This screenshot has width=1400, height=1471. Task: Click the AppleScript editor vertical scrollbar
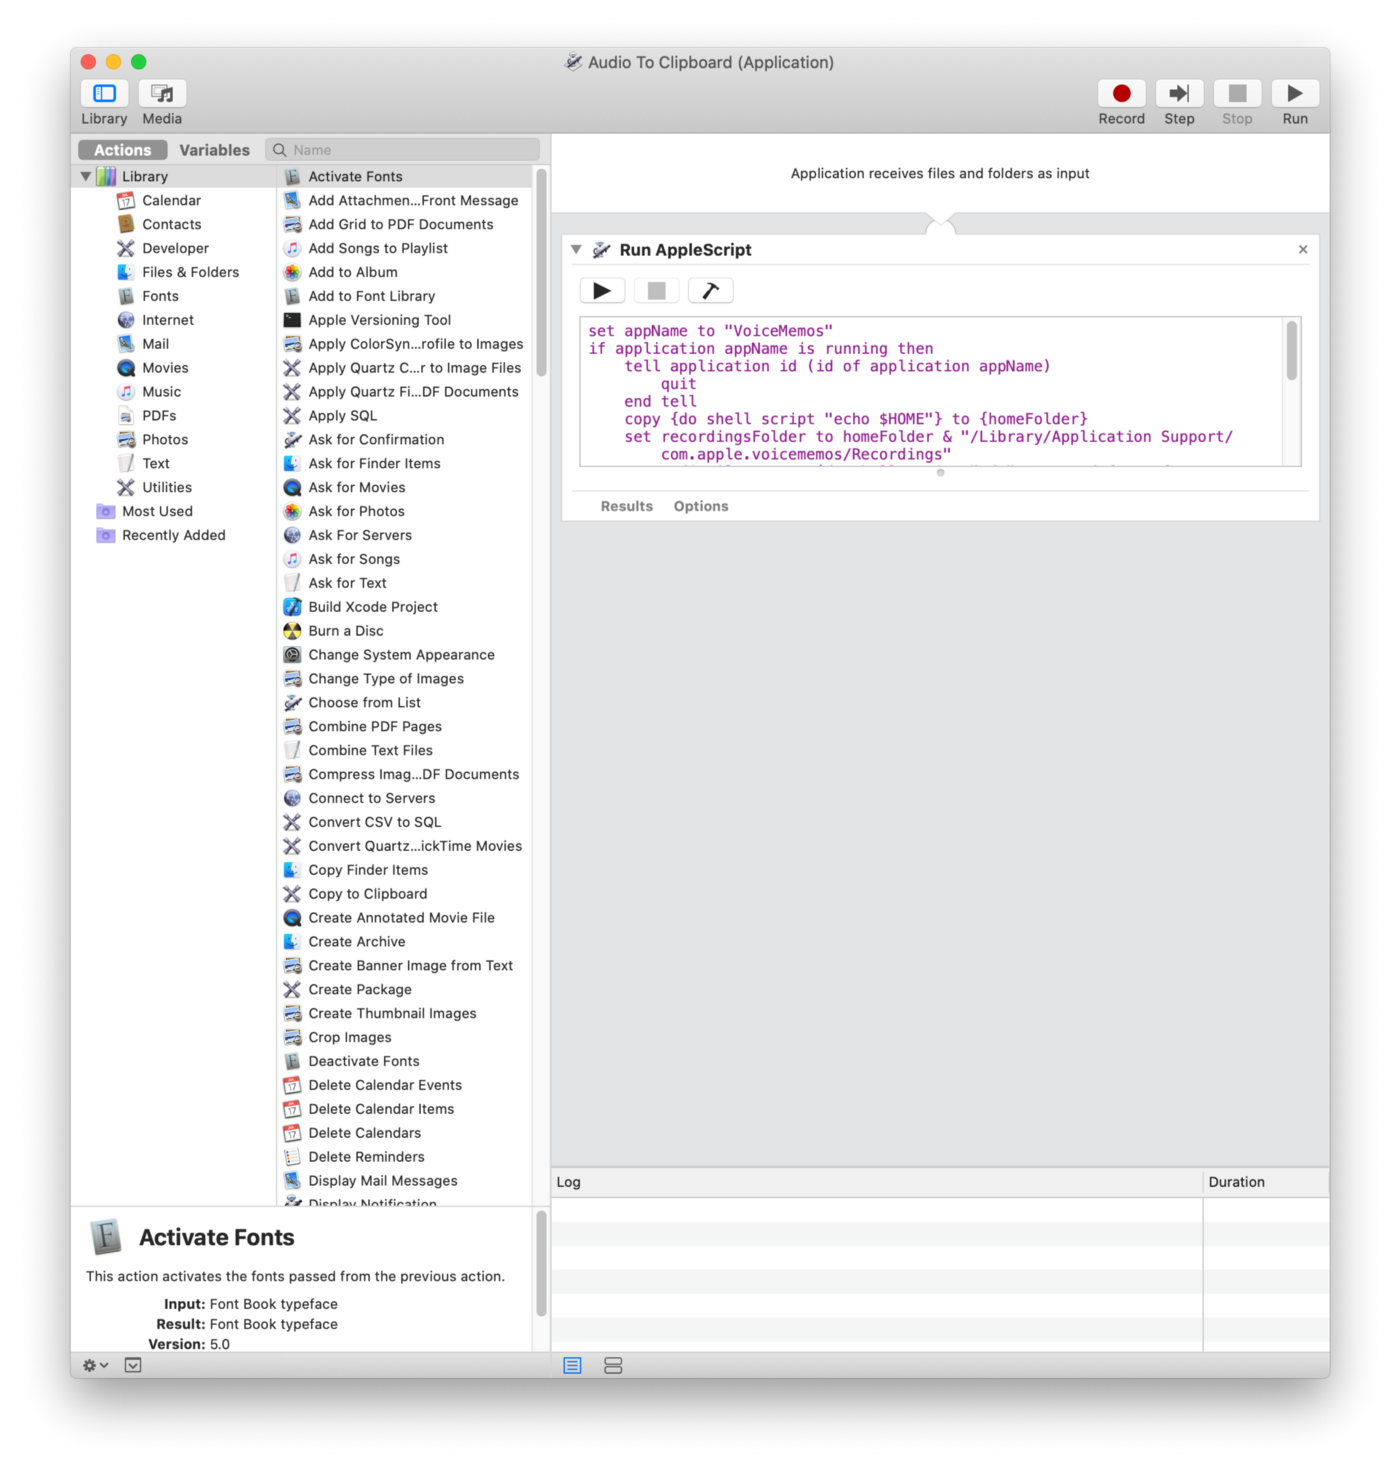(1291, 350)
